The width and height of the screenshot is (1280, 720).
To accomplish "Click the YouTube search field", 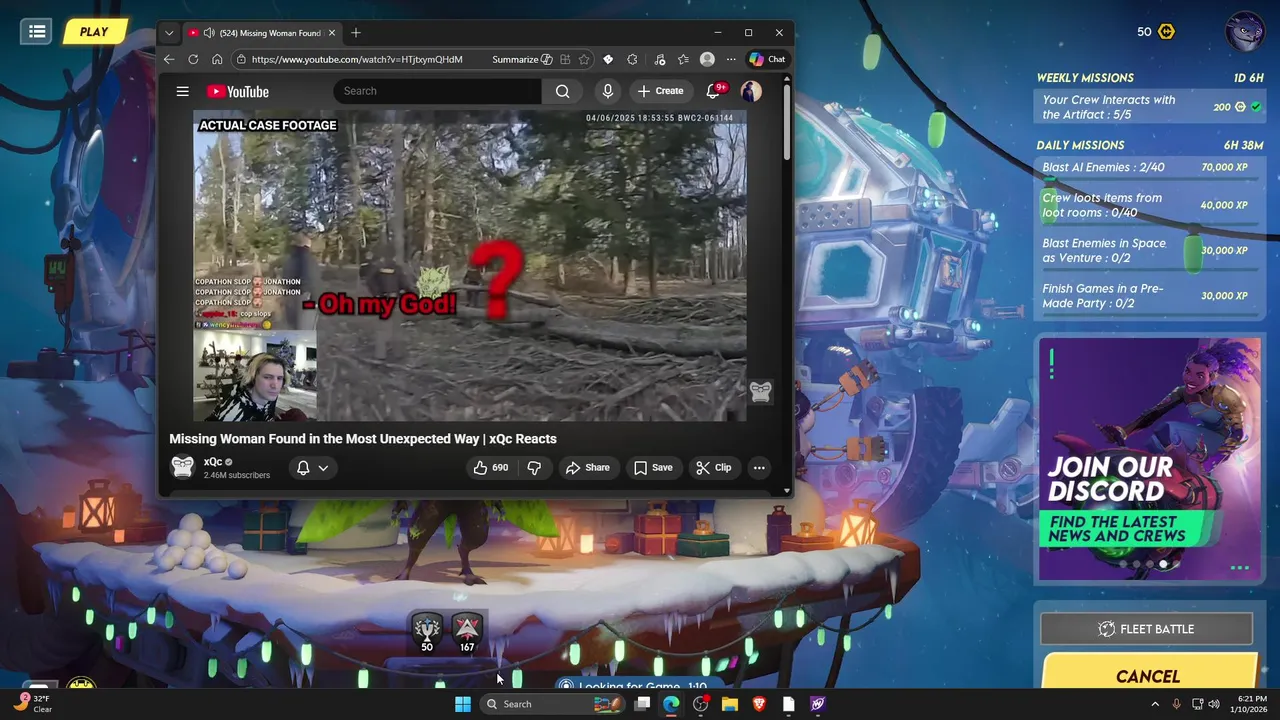I will 438,91.
